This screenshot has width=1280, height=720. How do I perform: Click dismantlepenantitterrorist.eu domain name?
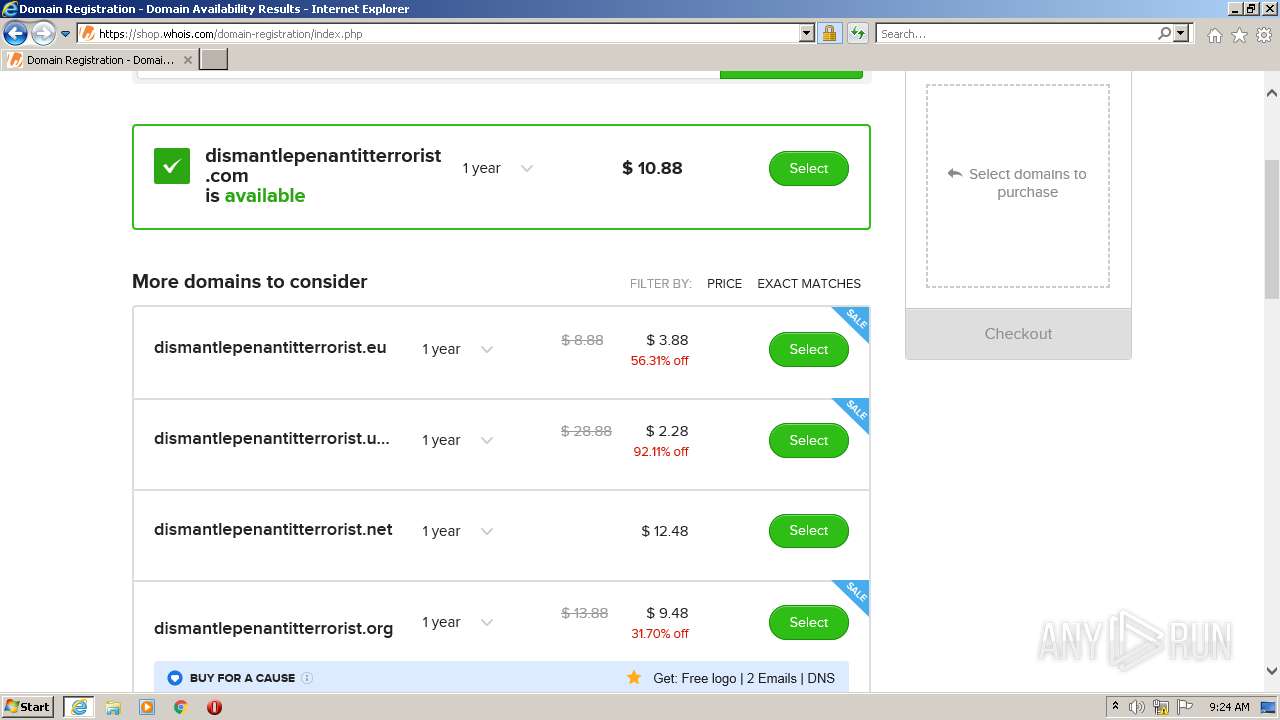[270, 348]
